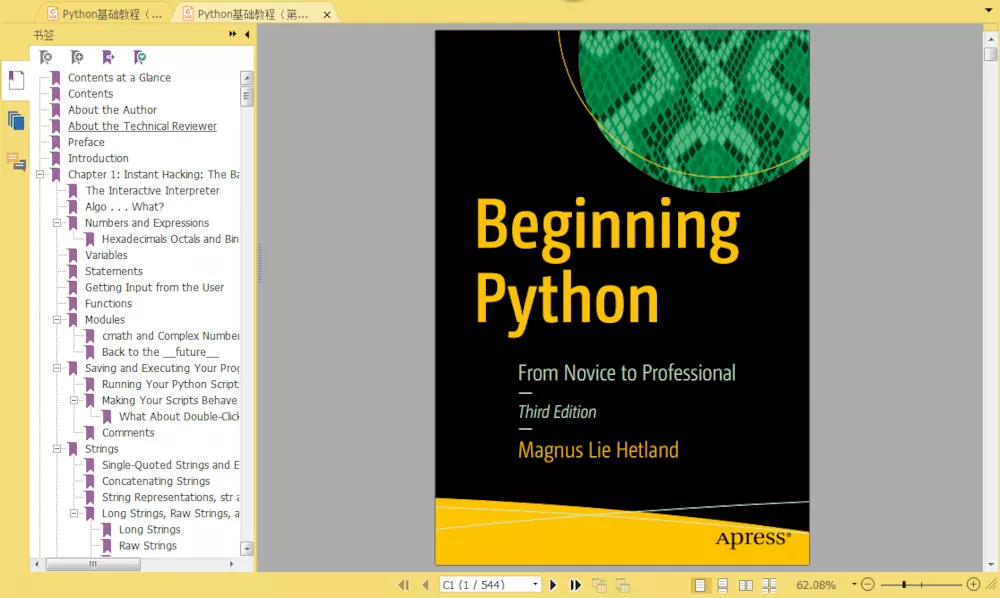Screen dimensions: 1000x598
Task: Select the Statements bookmark
Action: pyautogui.click(x=114, y=271)
